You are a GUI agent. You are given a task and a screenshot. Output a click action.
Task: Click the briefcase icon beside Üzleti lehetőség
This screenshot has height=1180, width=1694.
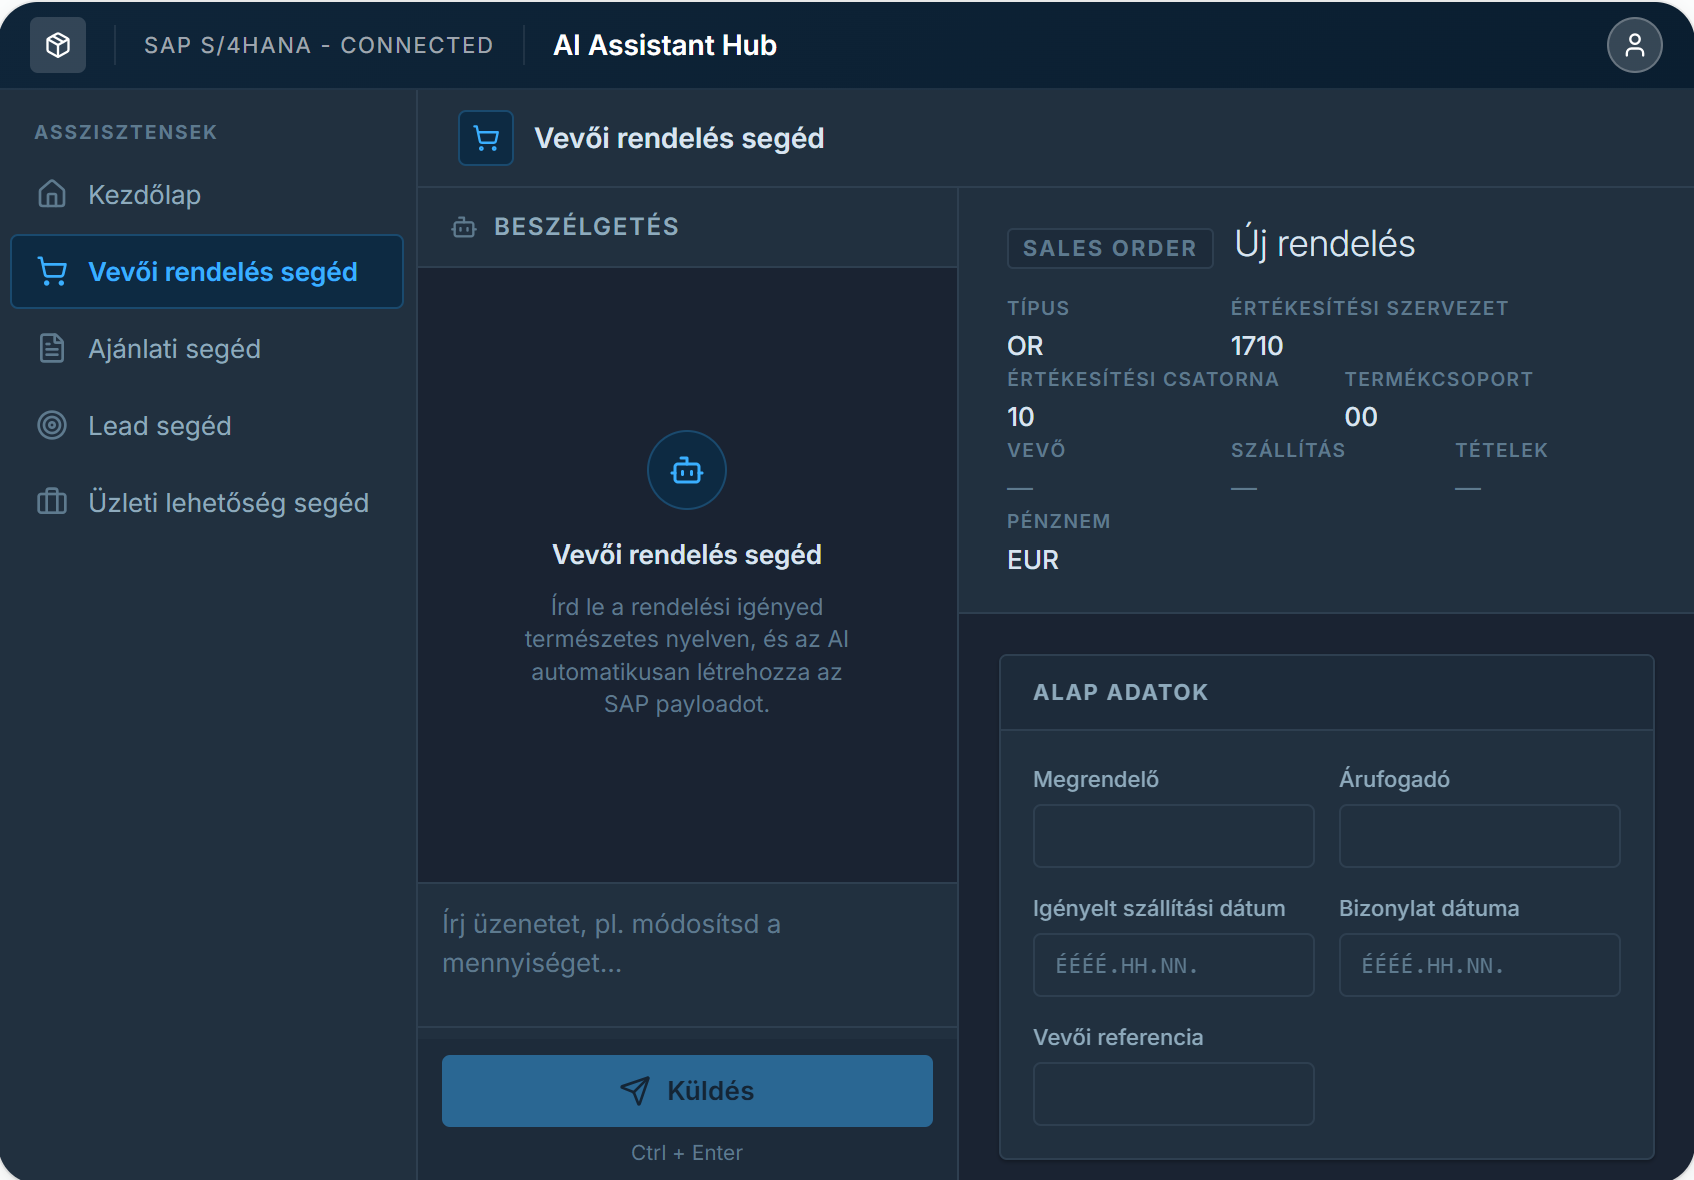coord(52,502)
